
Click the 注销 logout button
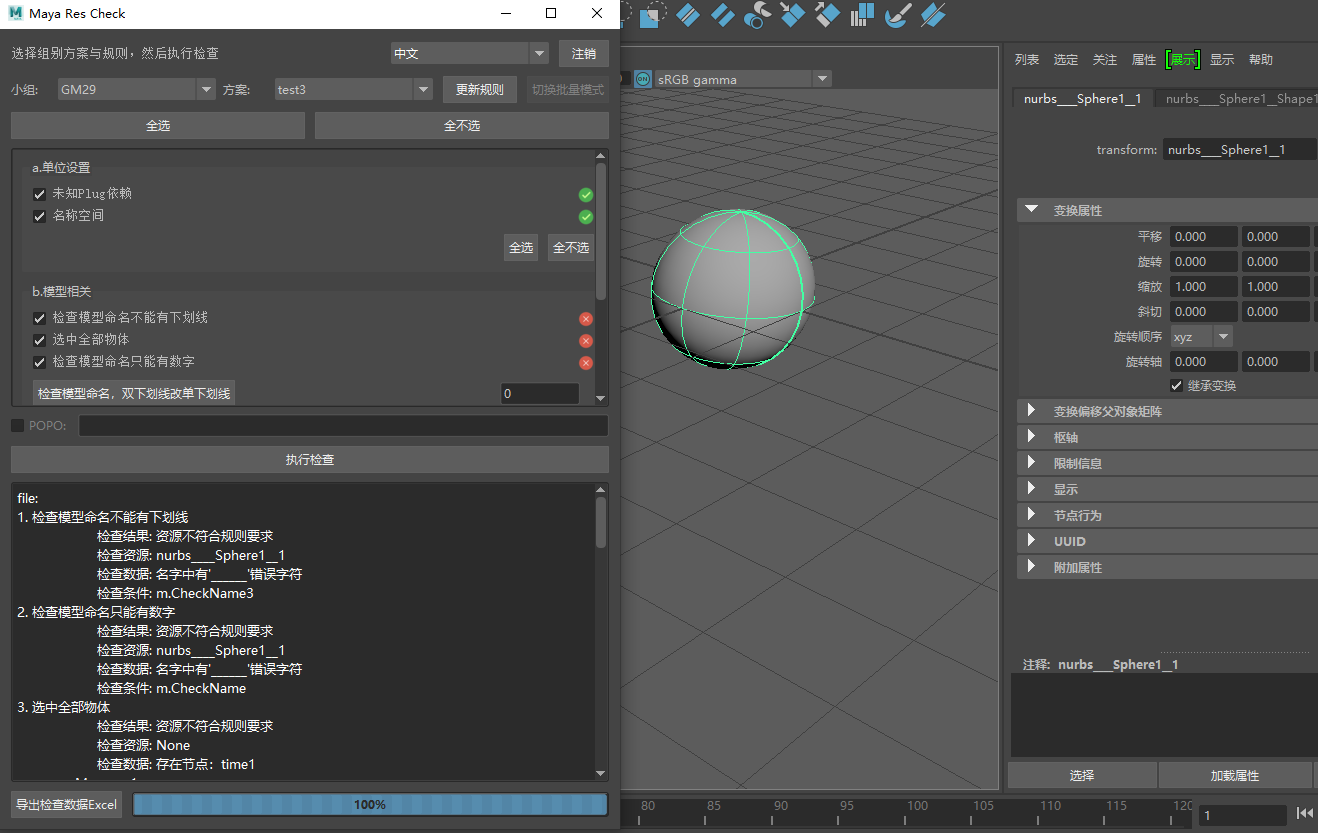584,54
